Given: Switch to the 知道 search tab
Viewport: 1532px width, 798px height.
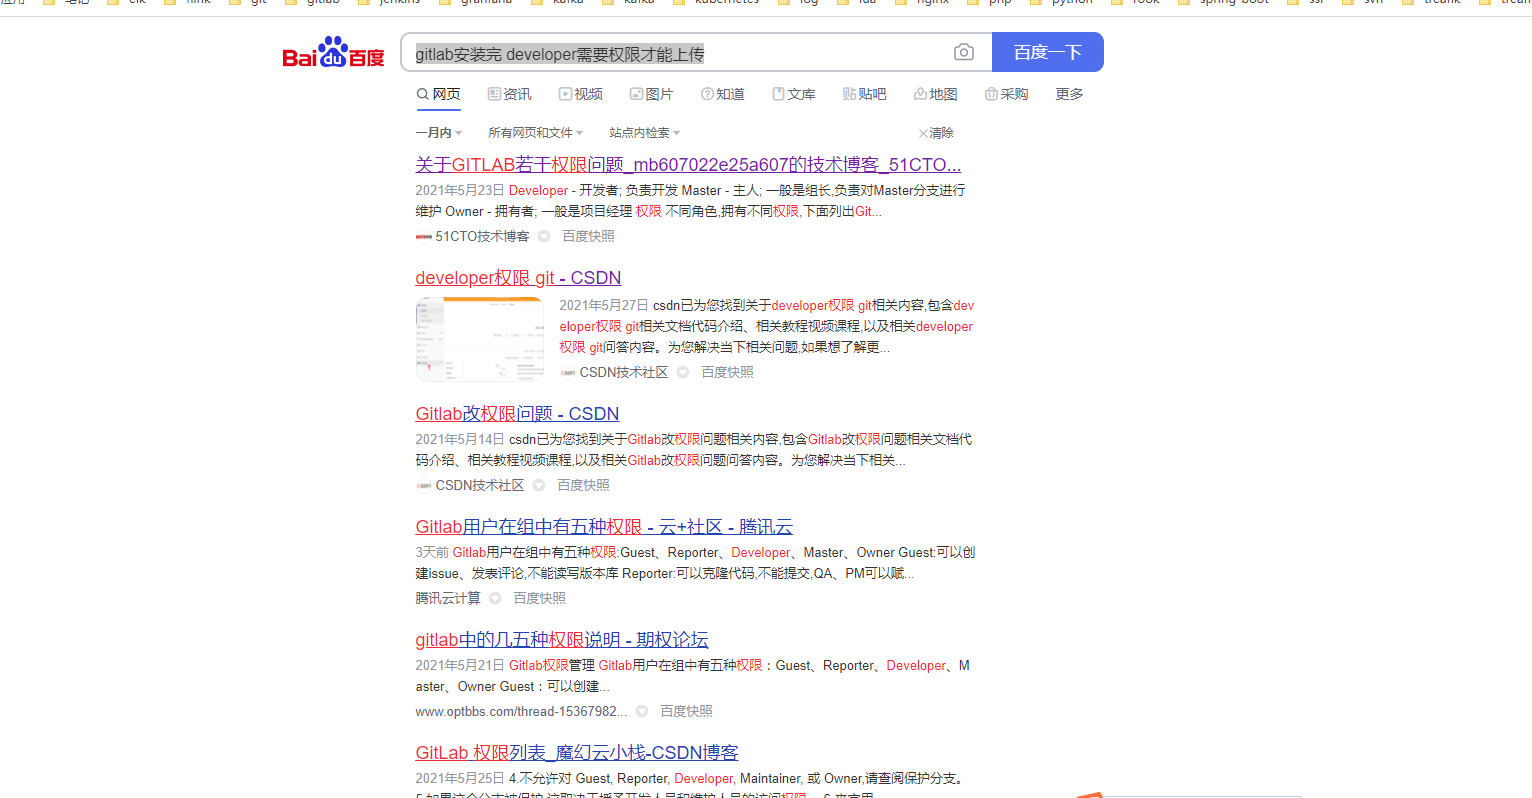Looking at the screenshot, I should tap(722, 93).
